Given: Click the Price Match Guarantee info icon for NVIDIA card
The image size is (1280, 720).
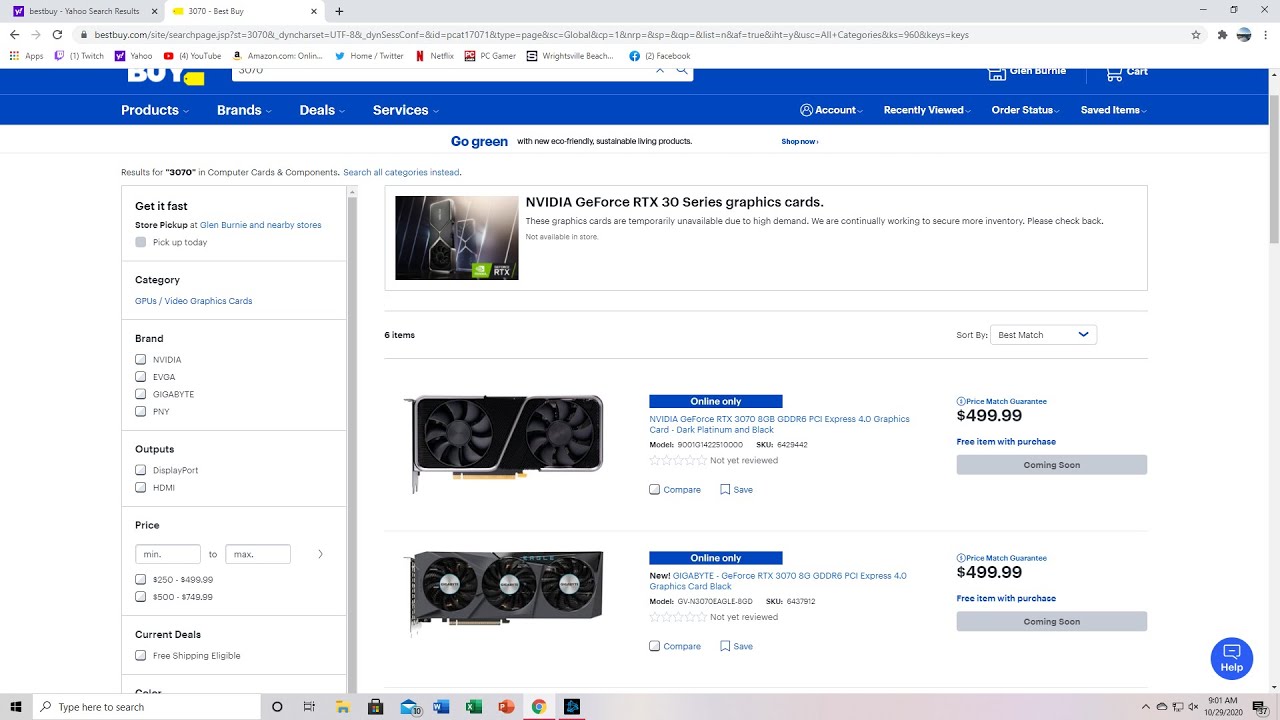Looking at the screenshot, I should tap(961, 401).
